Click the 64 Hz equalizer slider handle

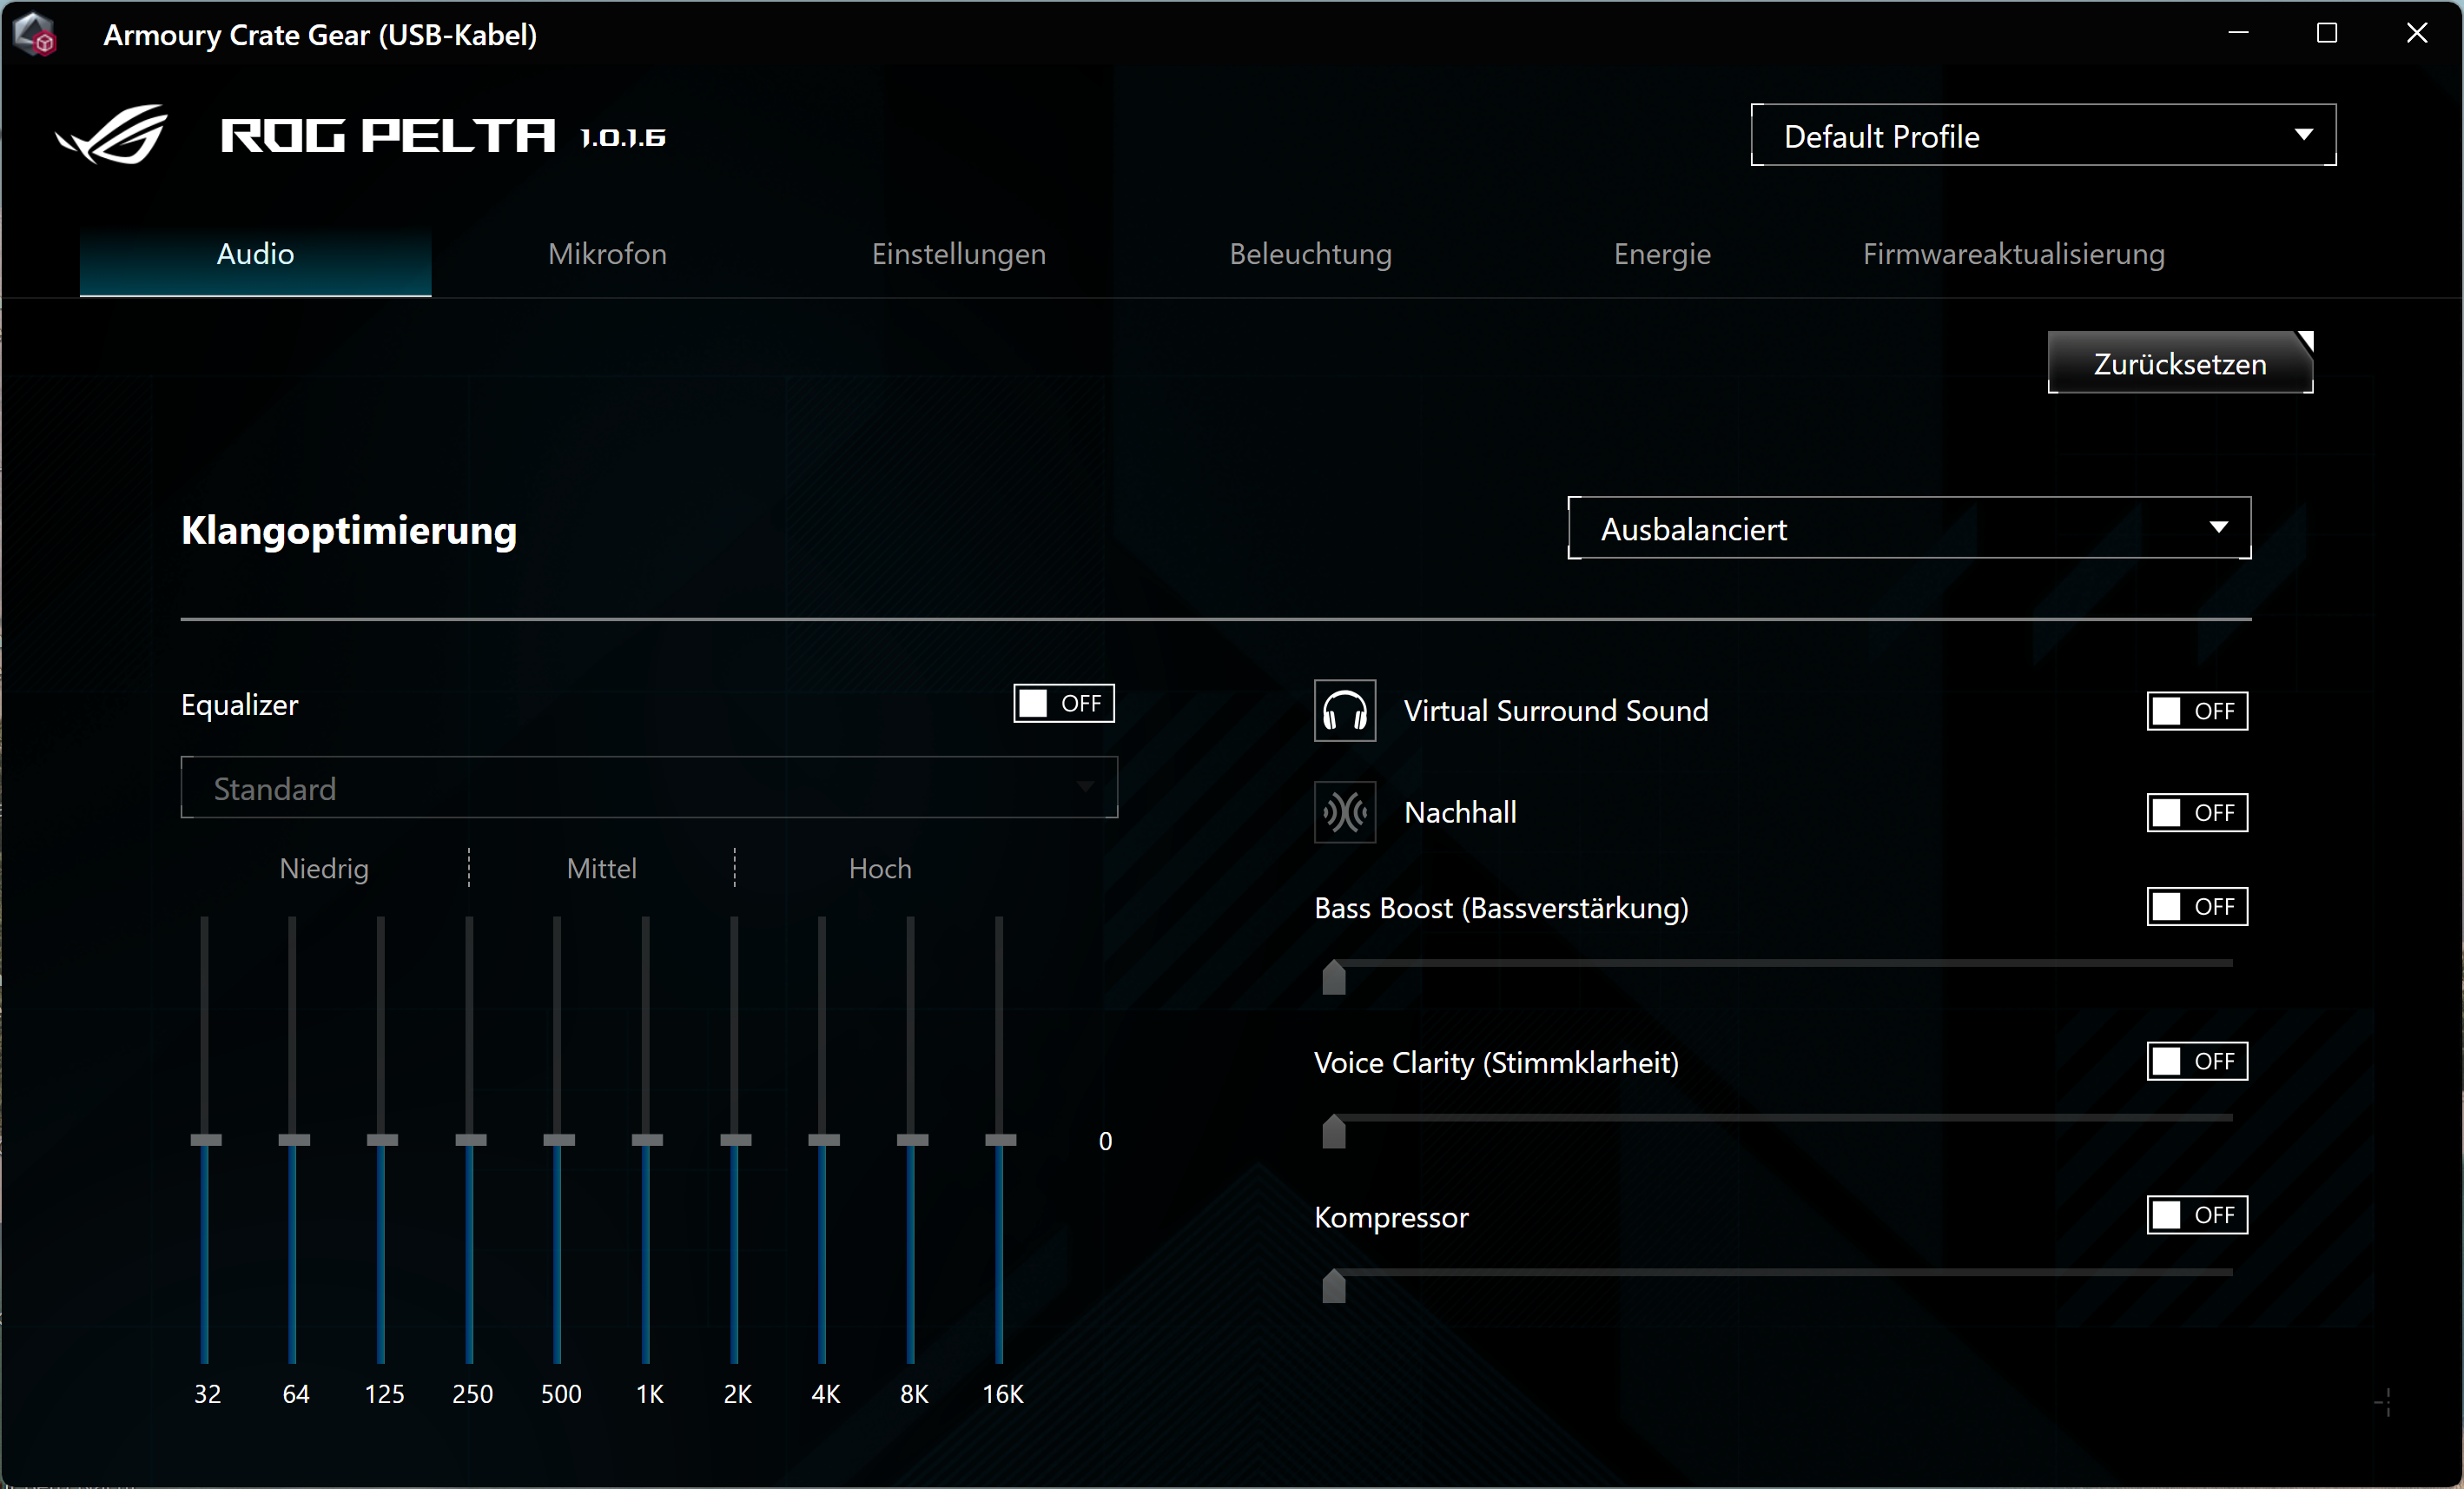point(294,1140)
